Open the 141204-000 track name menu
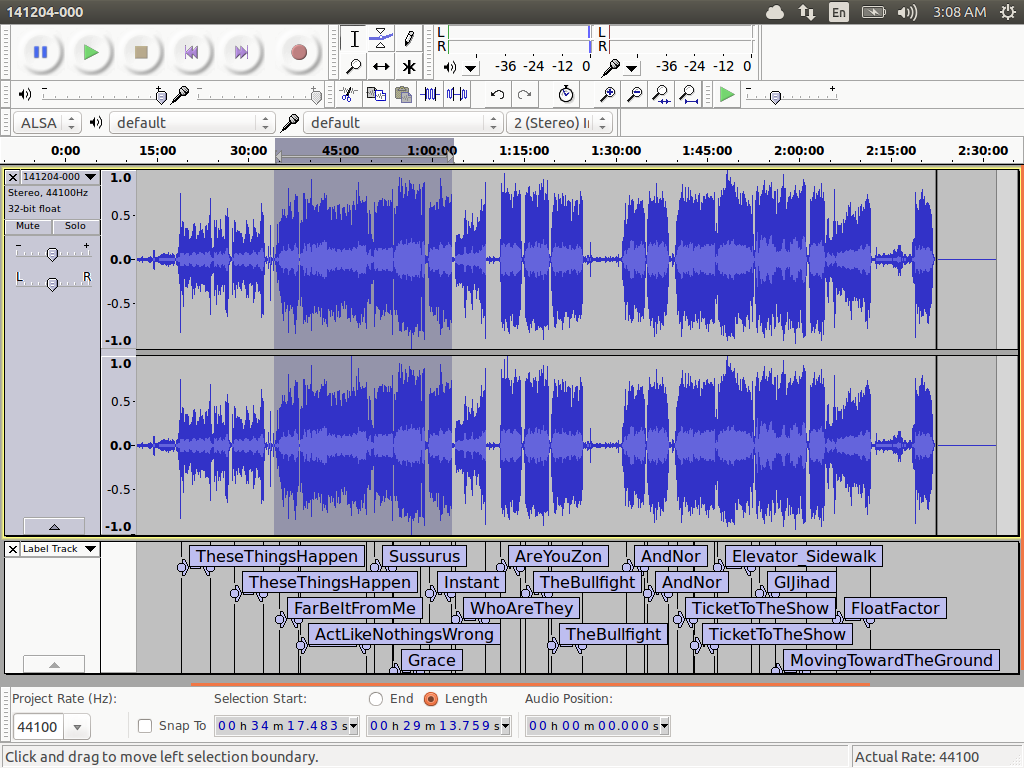This screenshot has height=768, width=1024. (x=59, y=177)
